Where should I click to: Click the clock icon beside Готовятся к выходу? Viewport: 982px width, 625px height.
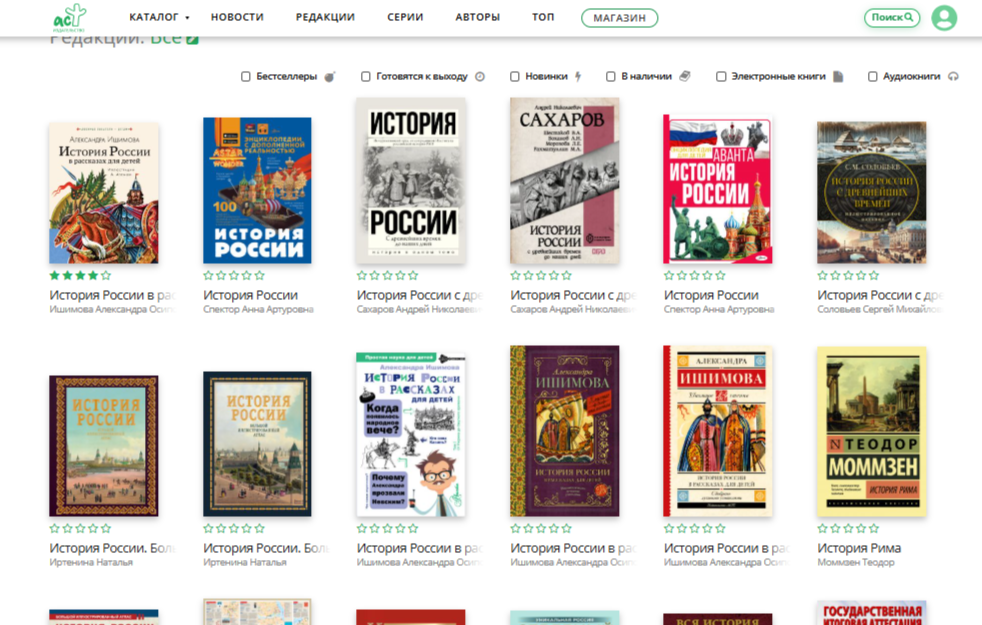[x=480, y=76]
